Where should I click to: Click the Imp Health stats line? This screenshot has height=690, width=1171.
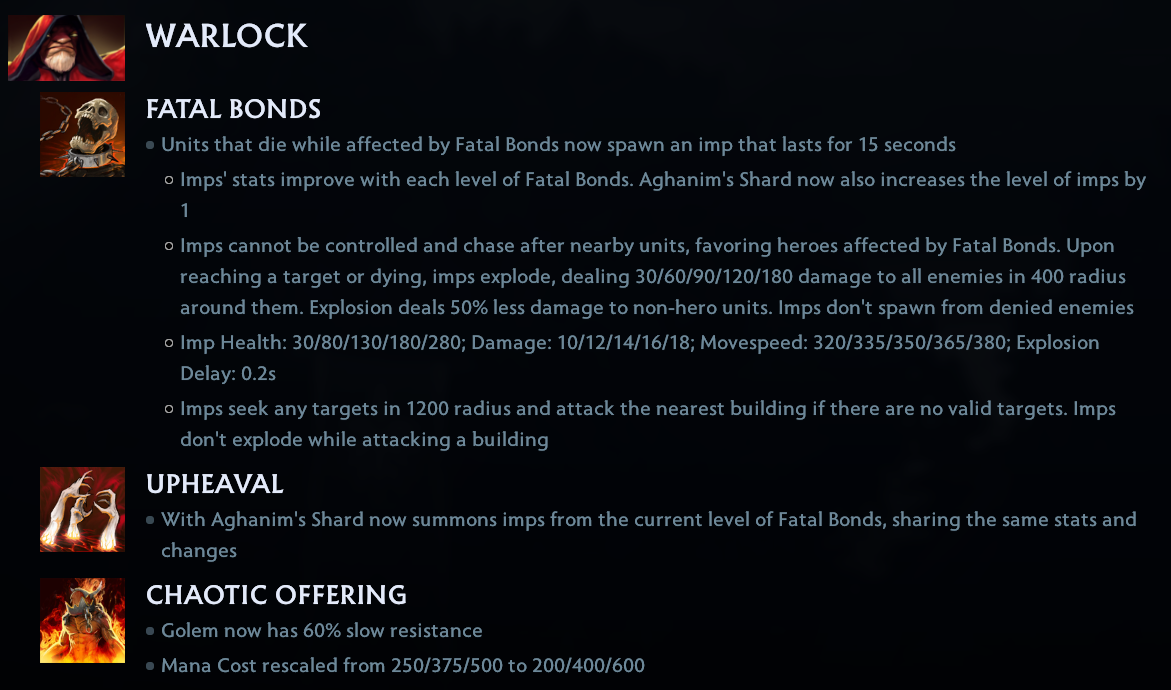tap(639, 343)
